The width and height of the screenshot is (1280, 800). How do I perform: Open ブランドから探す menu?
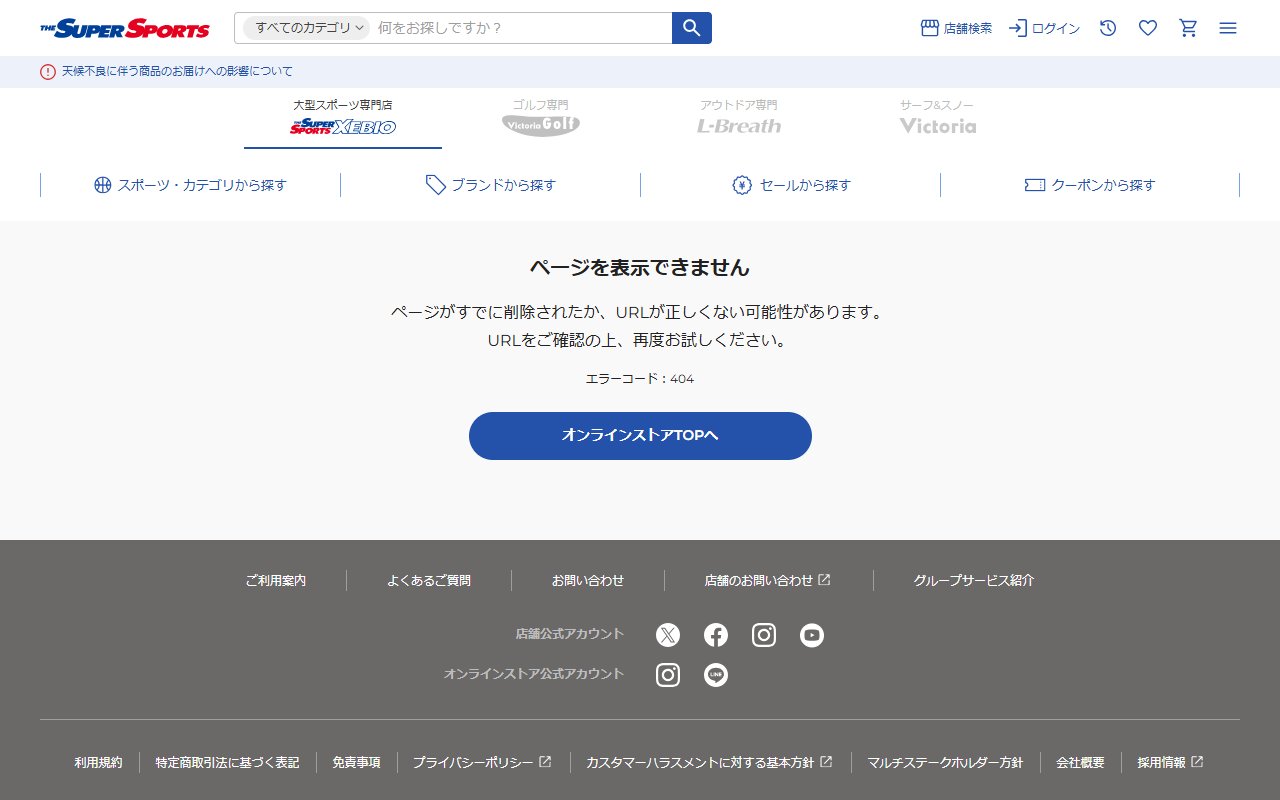click(x=490, y=185)
